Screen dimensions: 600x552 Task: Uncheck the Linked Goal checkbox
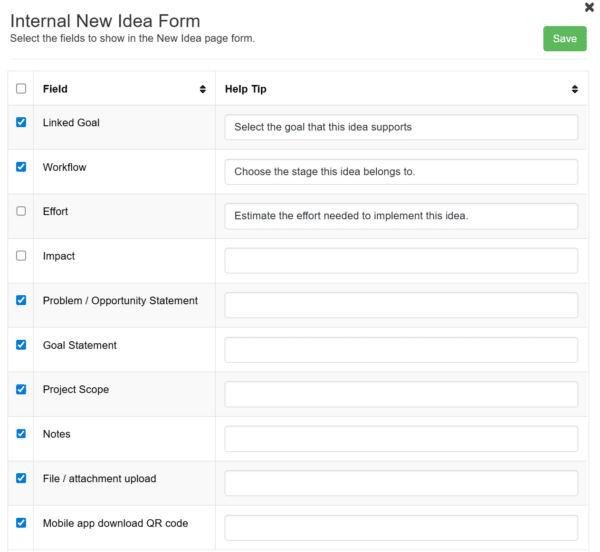click(x=21, y=123)
